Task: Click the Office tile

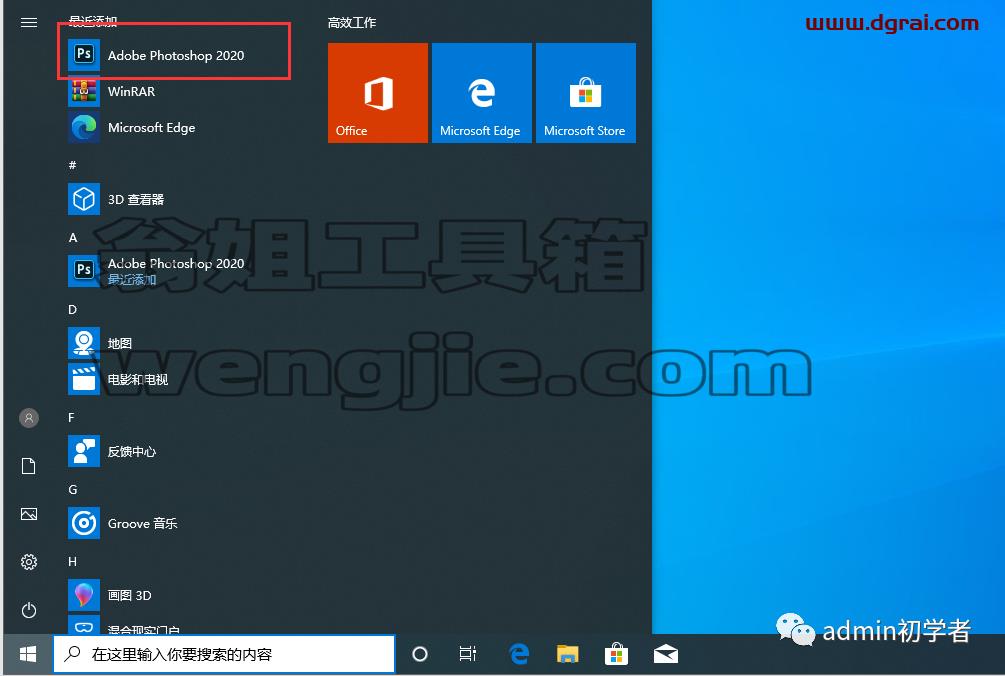Action: click(378, 93)
